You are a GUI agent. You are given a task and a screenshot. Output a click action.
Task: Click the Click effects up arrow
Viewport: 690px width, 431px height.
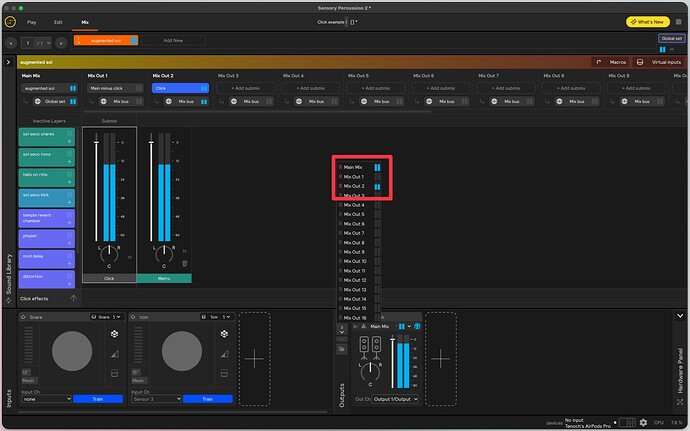(x=73, y=298)
